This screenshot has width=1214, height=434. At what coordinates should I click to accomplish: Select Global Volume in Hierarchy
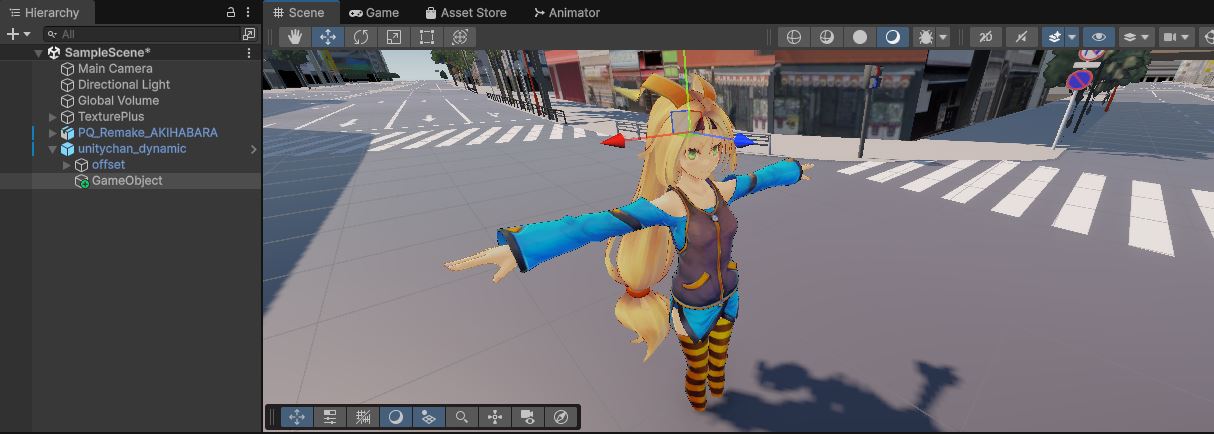[118, 100]
